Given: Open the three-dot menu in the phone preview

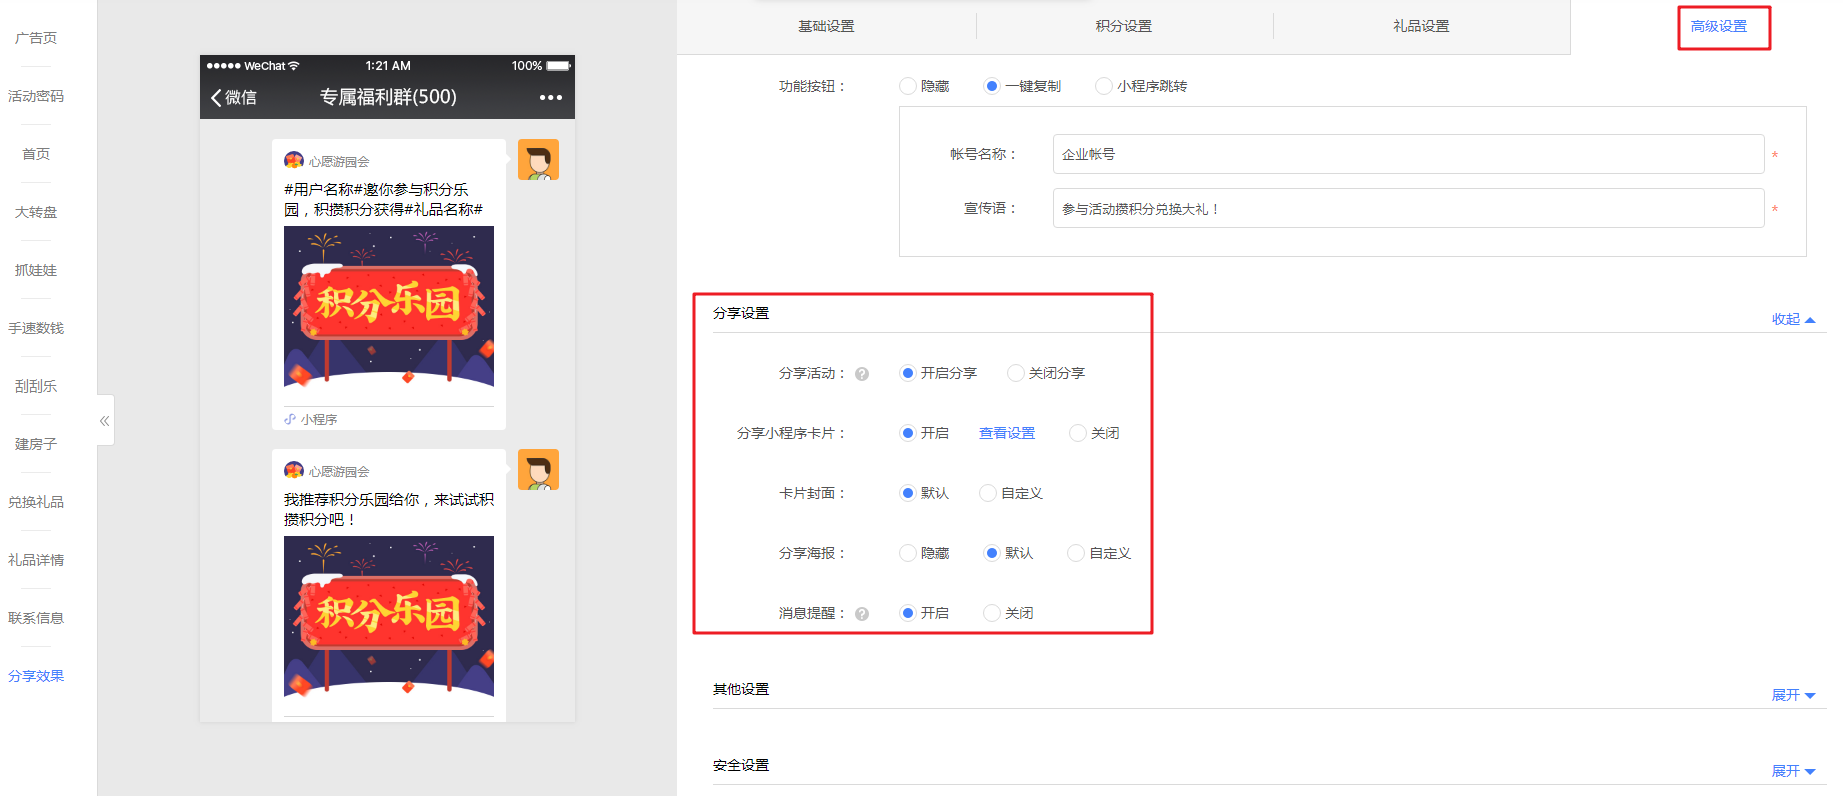Looking at the screenshot, I should pos(550,97).
